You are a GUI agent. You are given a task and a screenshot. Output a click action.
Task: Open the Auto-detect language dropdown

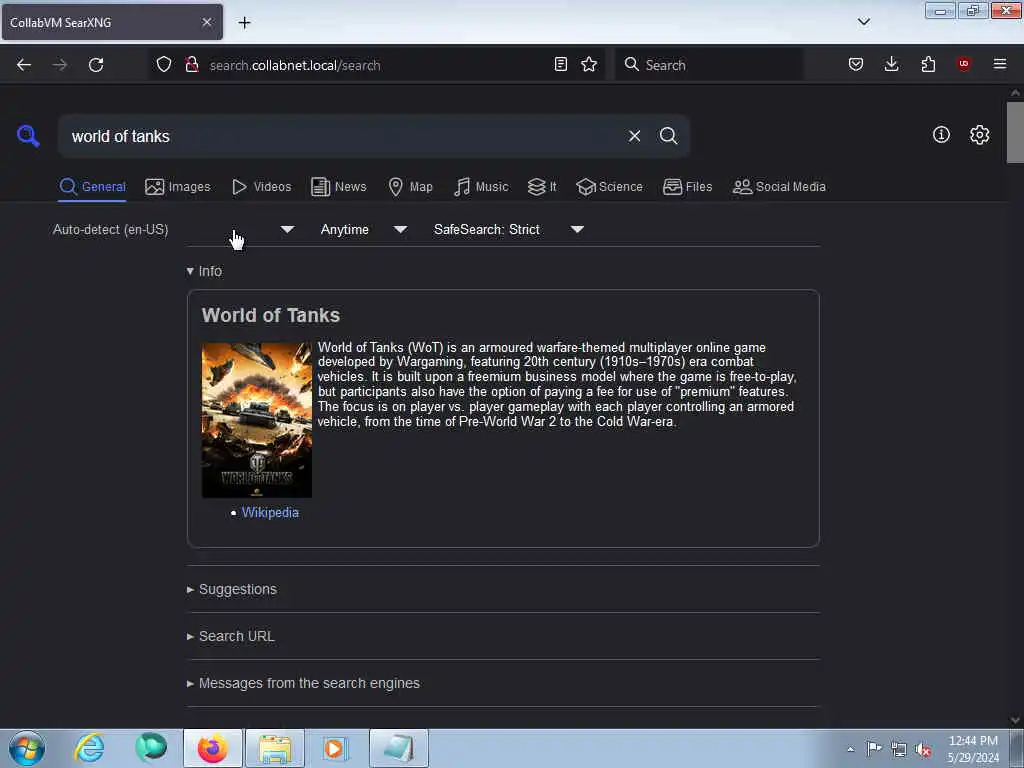point(173,229)
